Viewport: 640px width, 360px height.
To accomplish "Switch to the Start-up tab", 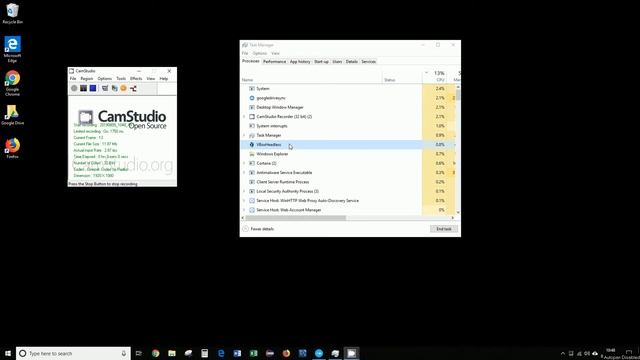I will point(321,62).
